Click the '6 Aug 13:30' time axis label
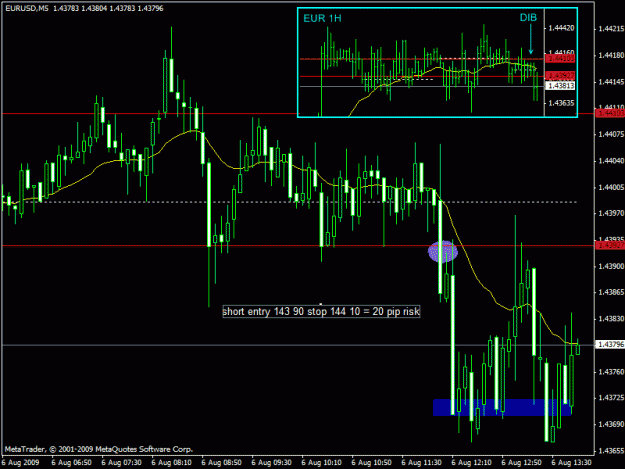Screen dimensions: 625x469 click(x=571, y=463)
